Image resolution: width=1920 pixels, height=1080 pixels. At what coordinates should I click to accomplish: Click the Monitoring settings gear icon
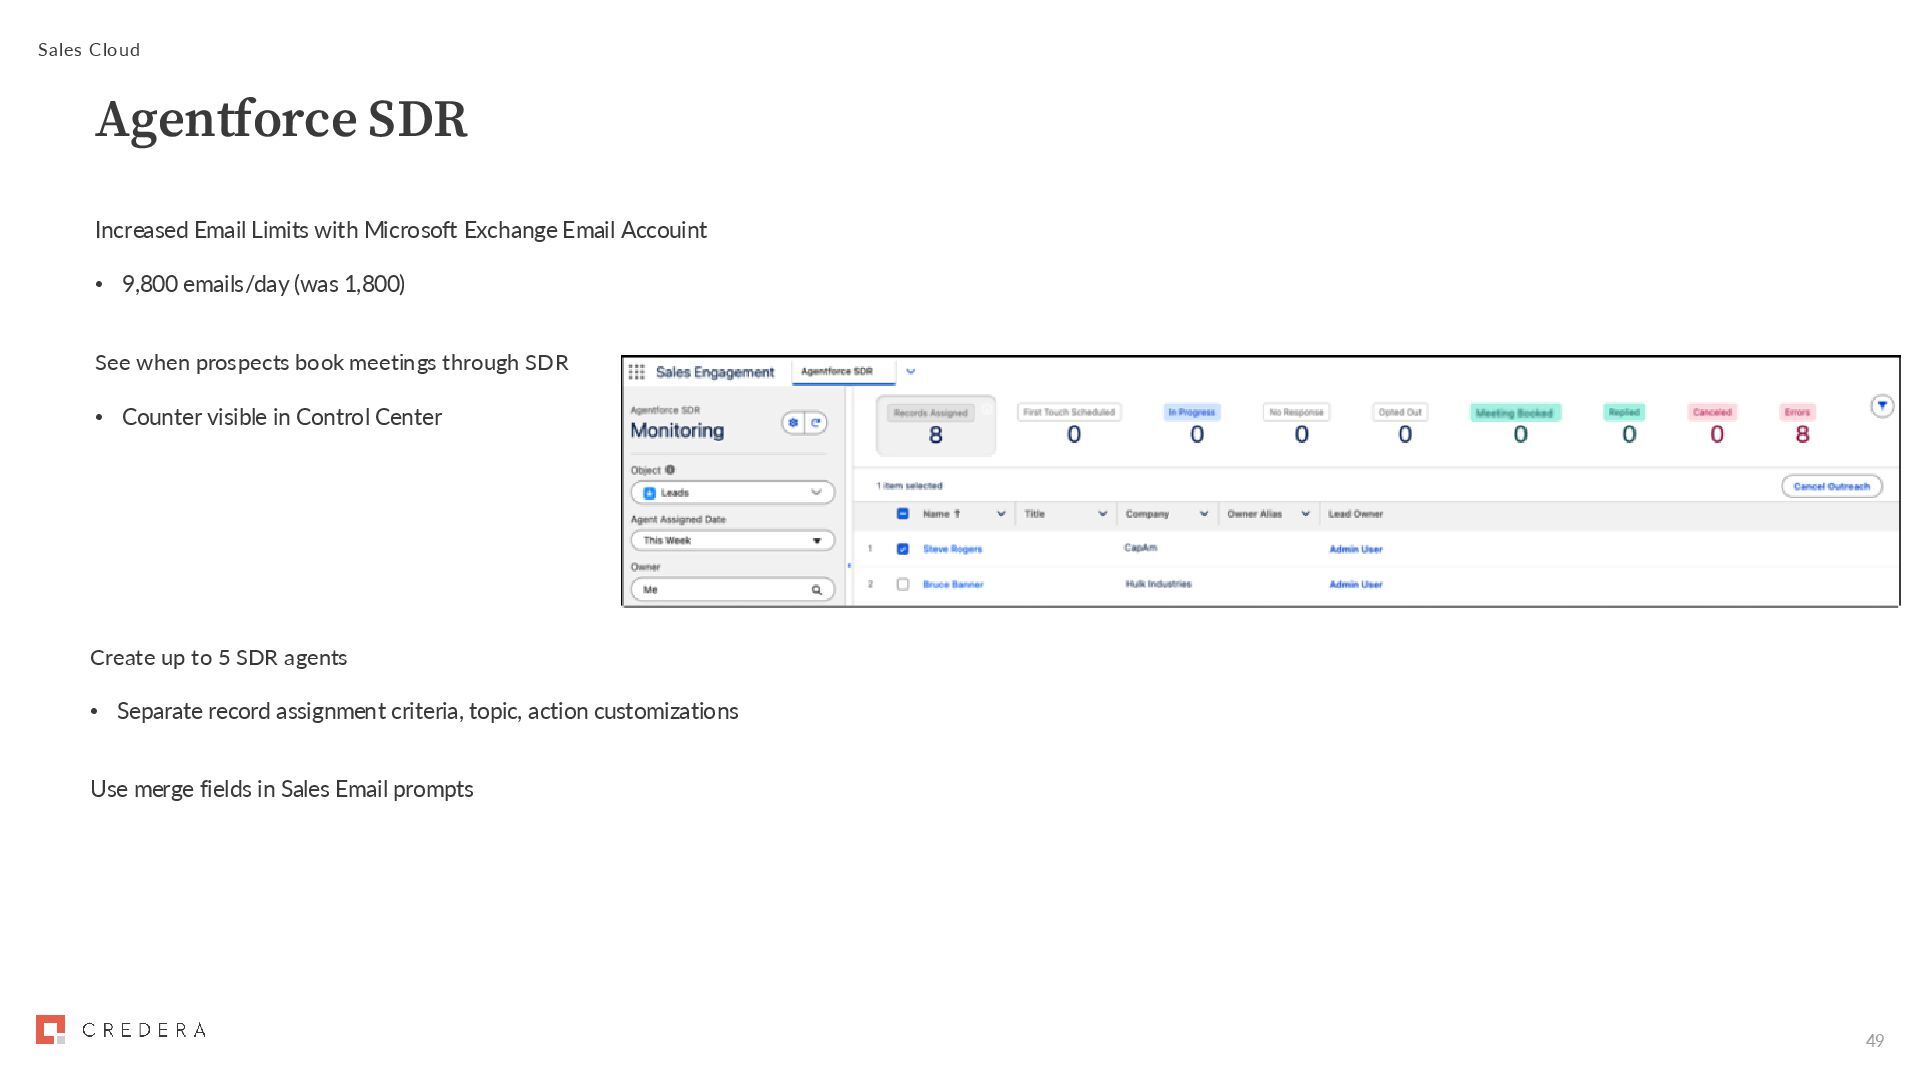[x=793, y=423]
